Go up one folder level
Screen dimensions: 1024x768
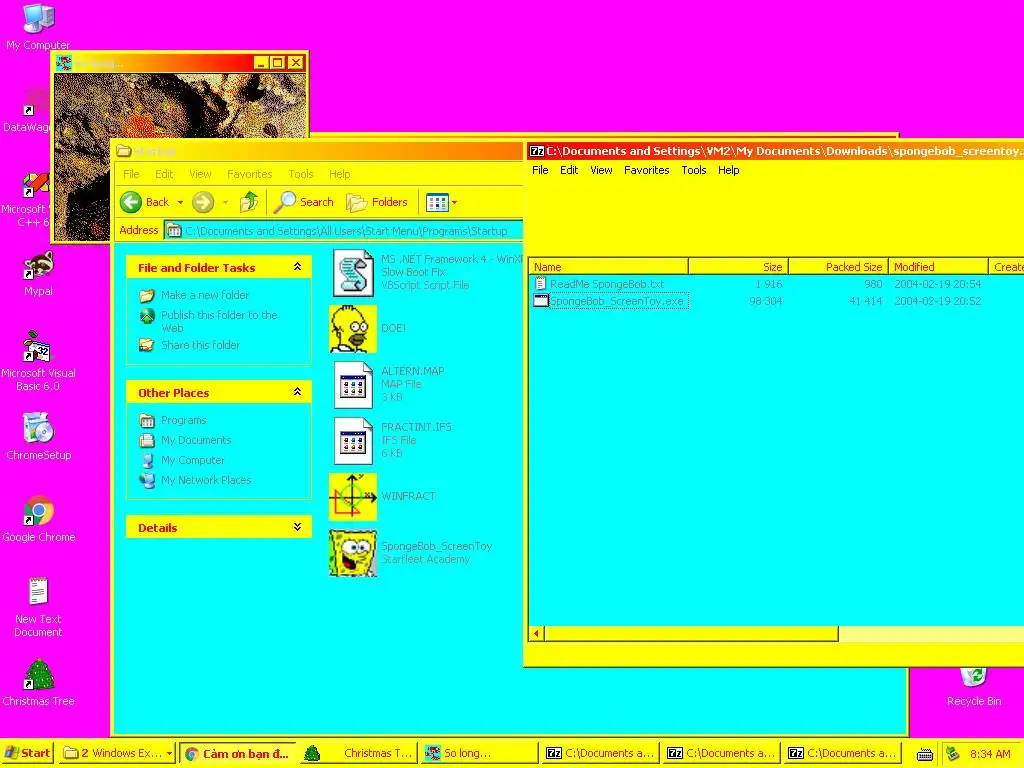[x=249, y=202]
